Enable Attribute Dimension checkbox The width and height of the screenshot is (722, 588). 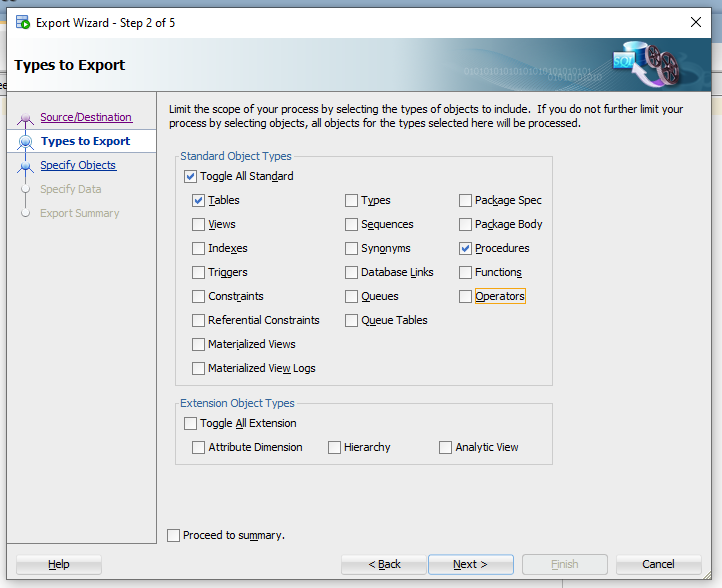198,447
